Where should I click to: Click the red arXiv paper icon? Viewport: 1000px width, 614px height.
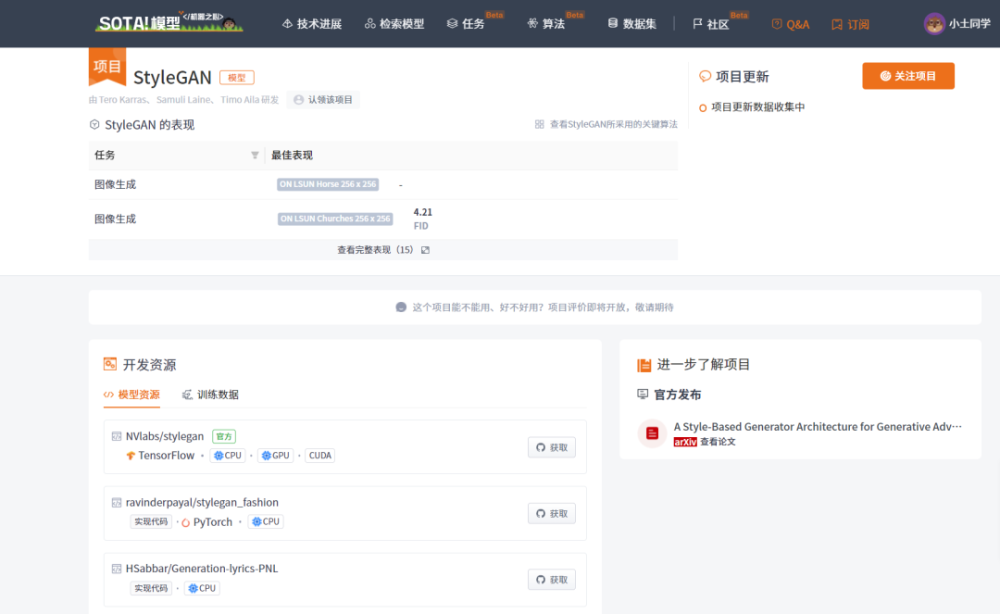coord(652,434)
